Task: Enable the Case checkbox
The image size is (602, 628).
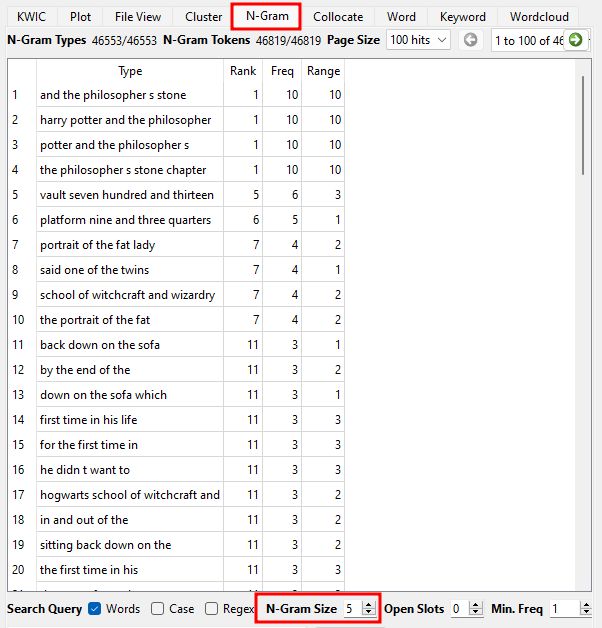Action: point(157,609)
